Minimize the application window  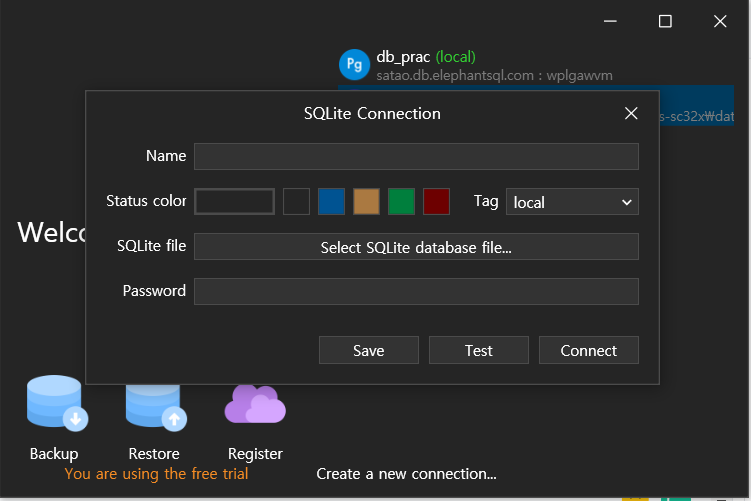pyautogui.click(x=610, y=21)
